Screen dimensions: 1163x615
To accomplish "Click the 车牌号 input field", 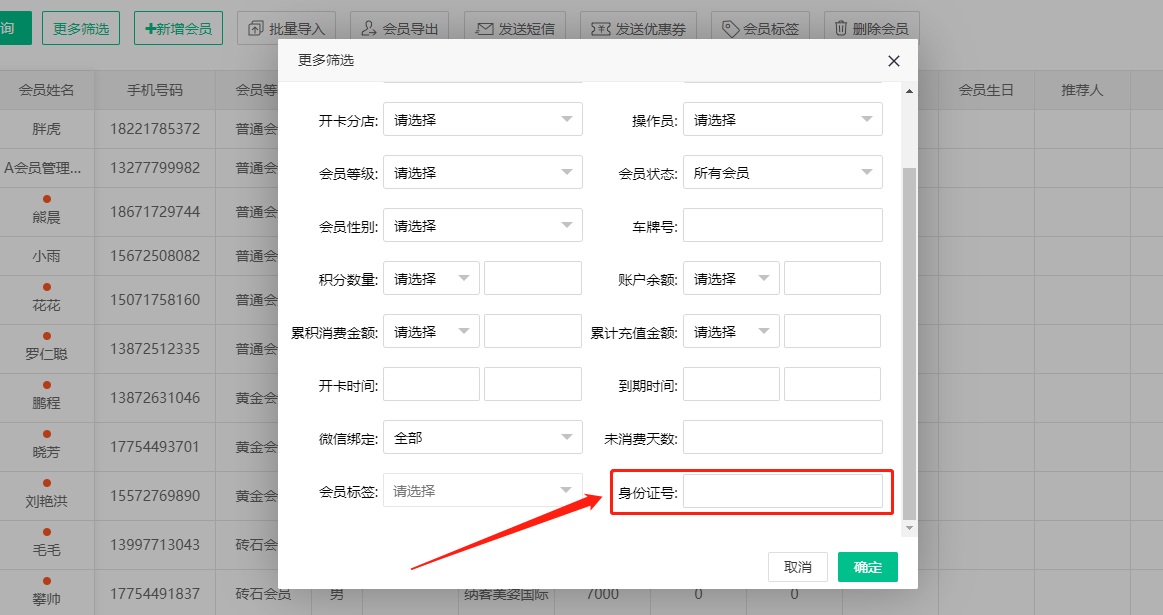I will pos(782,226).
